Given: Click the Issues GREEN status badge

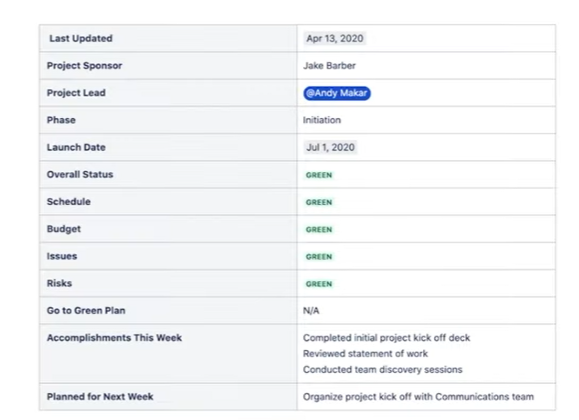Looking at the screenshot, I should [x=319, y=257].
